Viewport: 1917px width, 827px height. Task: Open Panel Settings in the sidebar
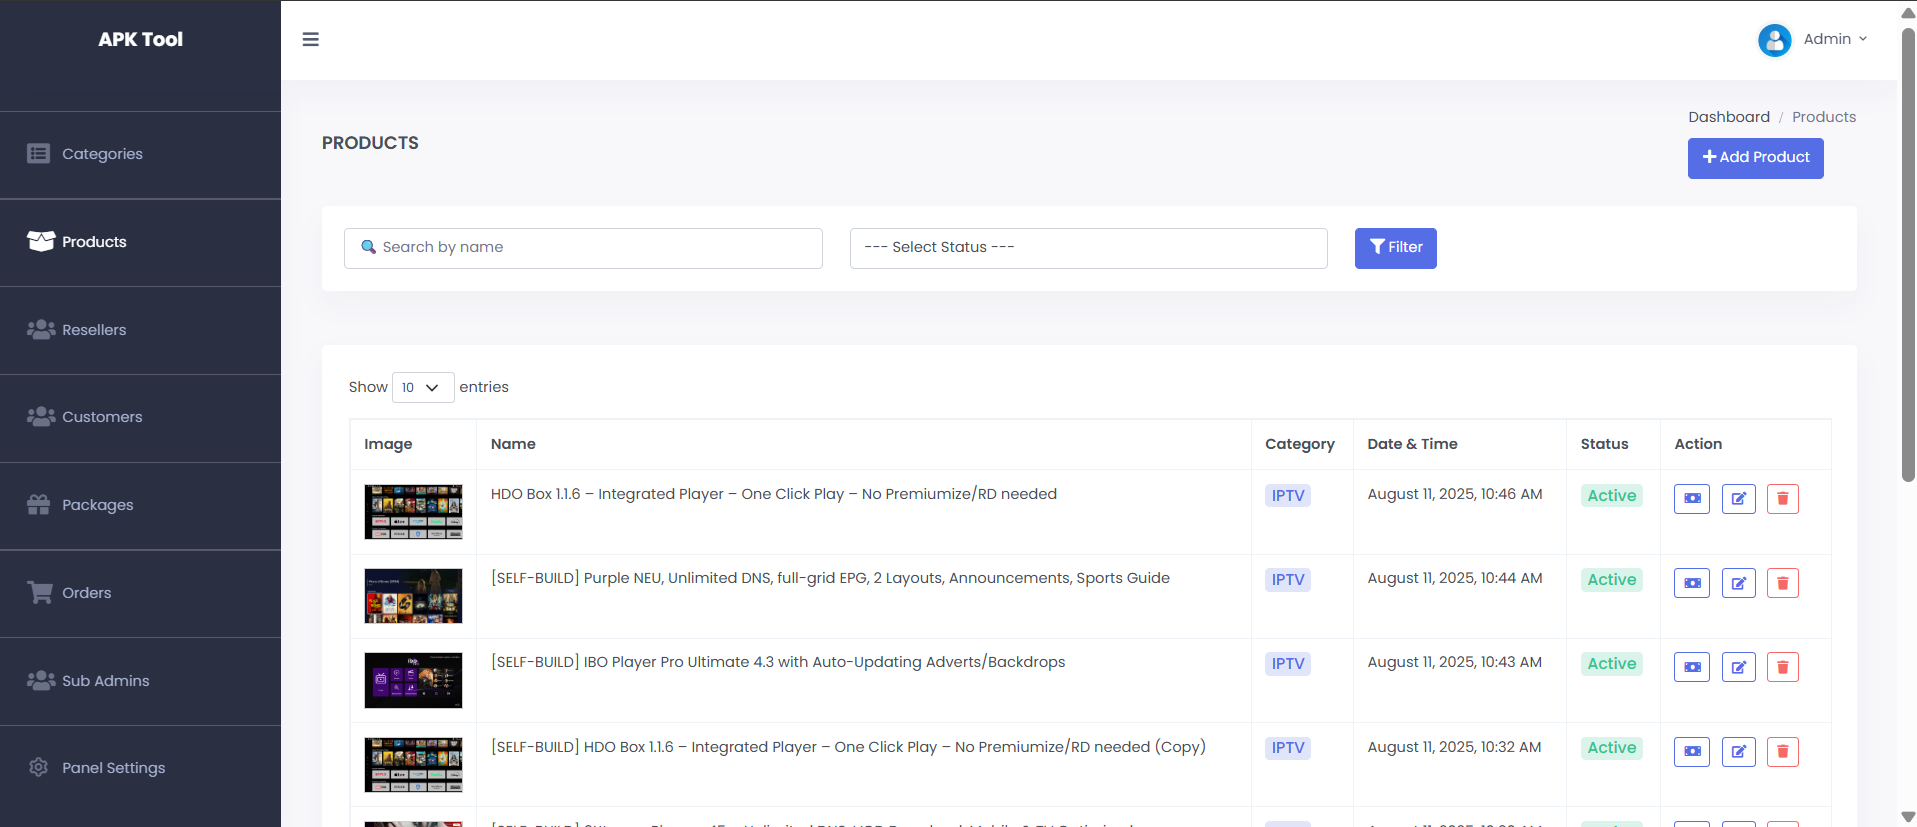pos(140,768)
